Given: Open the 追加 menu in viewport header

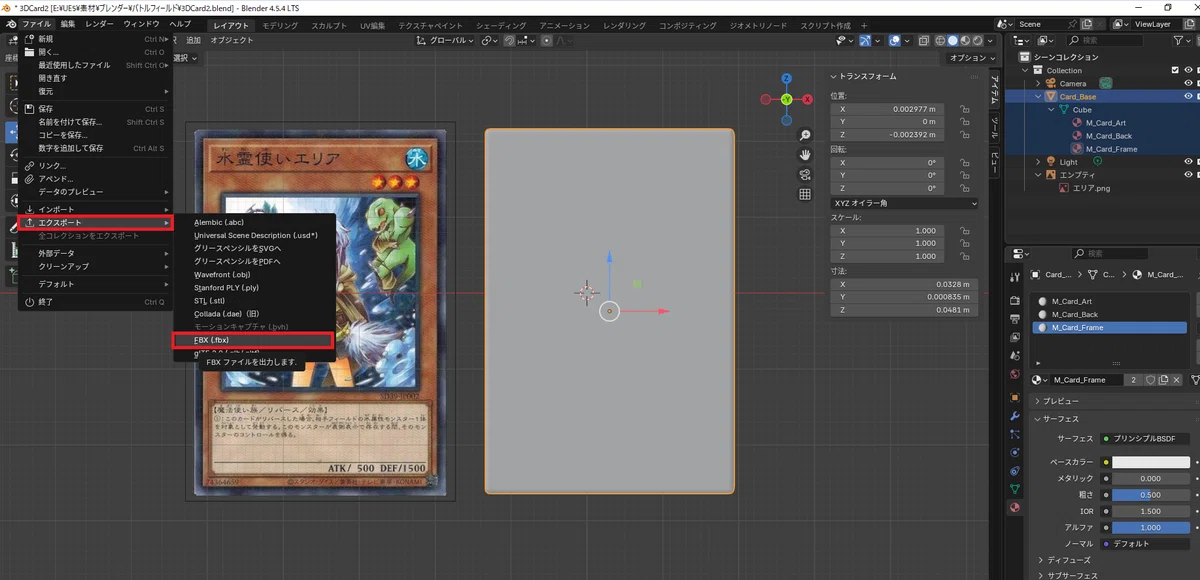Looking at the screenshot, I should pos(194,40).
